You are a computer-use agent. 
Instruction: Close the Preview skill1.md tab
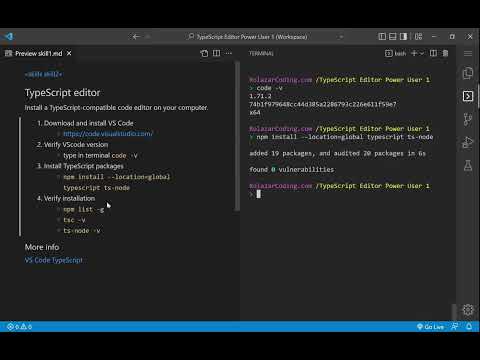click(x=69, y=53)
